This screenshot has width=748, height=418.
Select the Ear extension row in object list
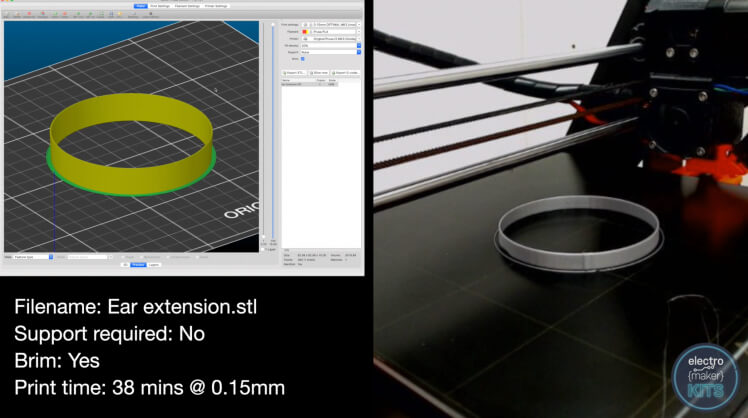[x=310, y=84]
